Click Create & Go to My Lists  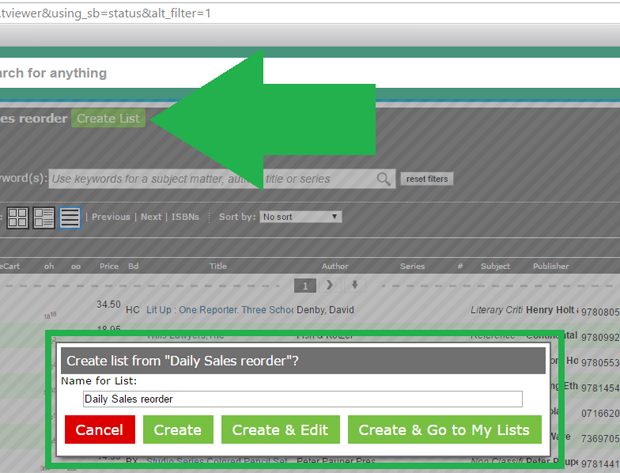(444, 430)
